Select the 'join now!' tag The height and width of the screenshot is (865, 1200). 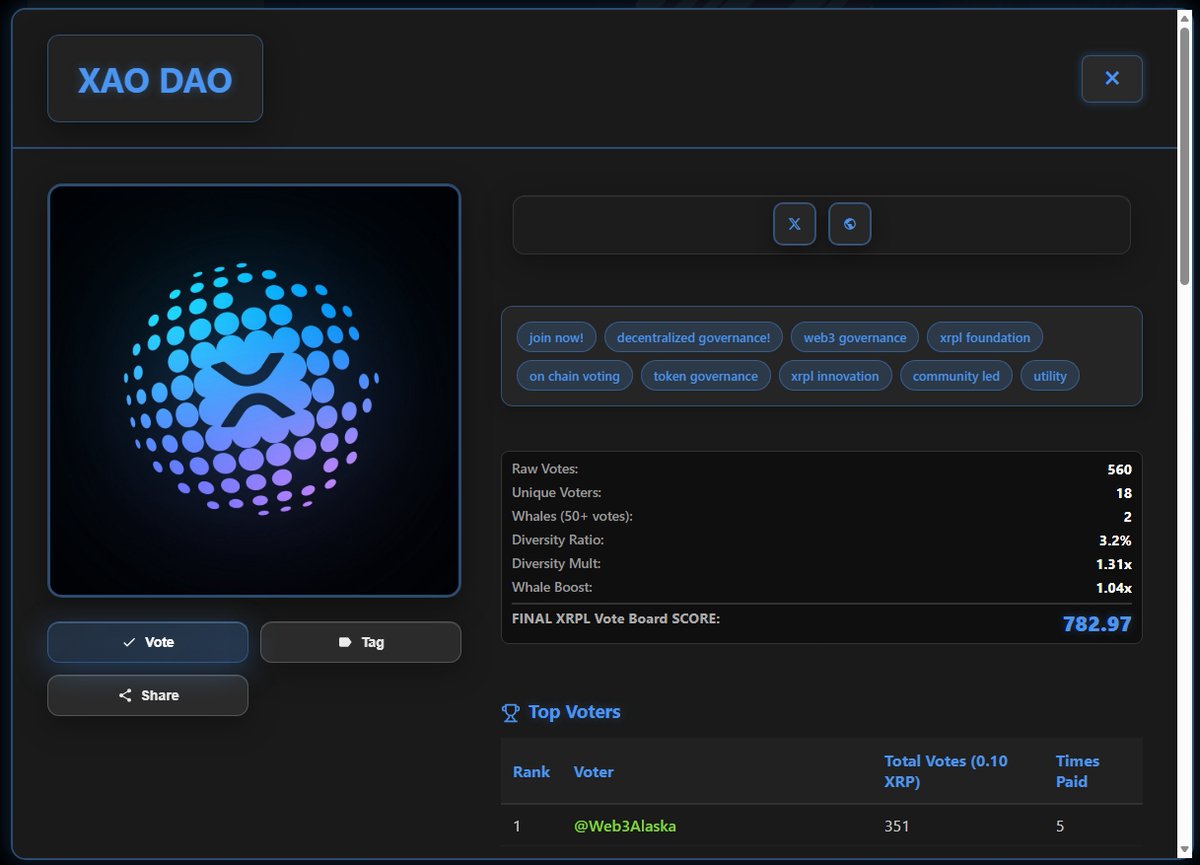pos(556,337)
